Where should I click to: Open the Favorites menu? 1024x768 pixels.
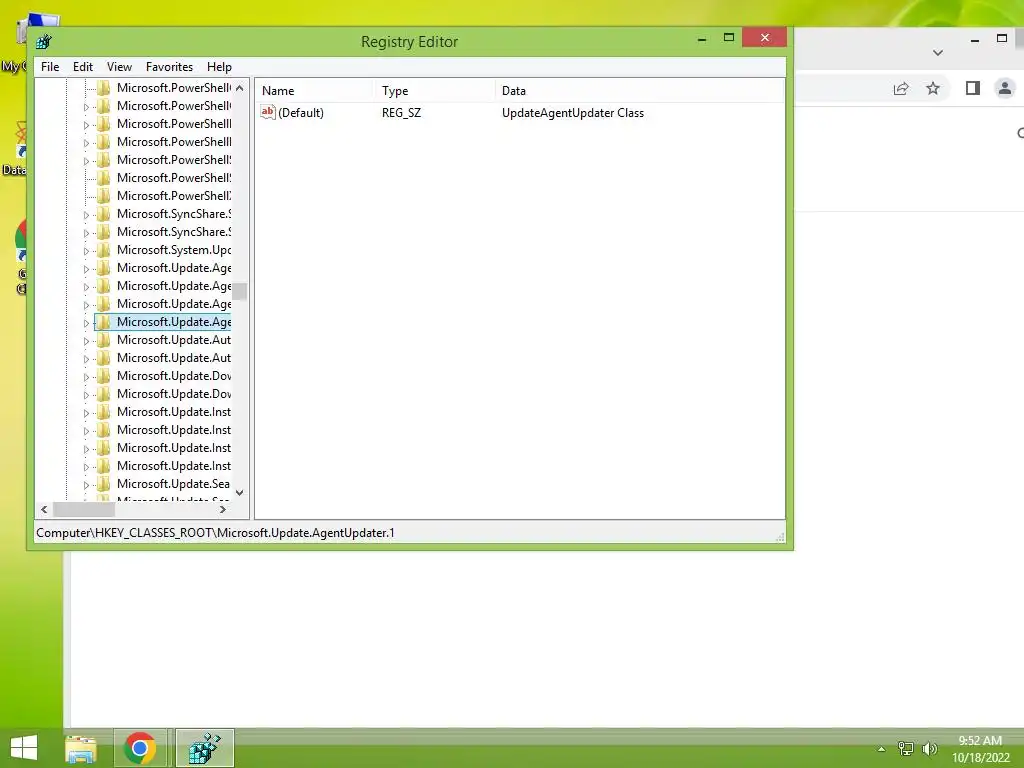pyautogui.click(x=169, y=67)
